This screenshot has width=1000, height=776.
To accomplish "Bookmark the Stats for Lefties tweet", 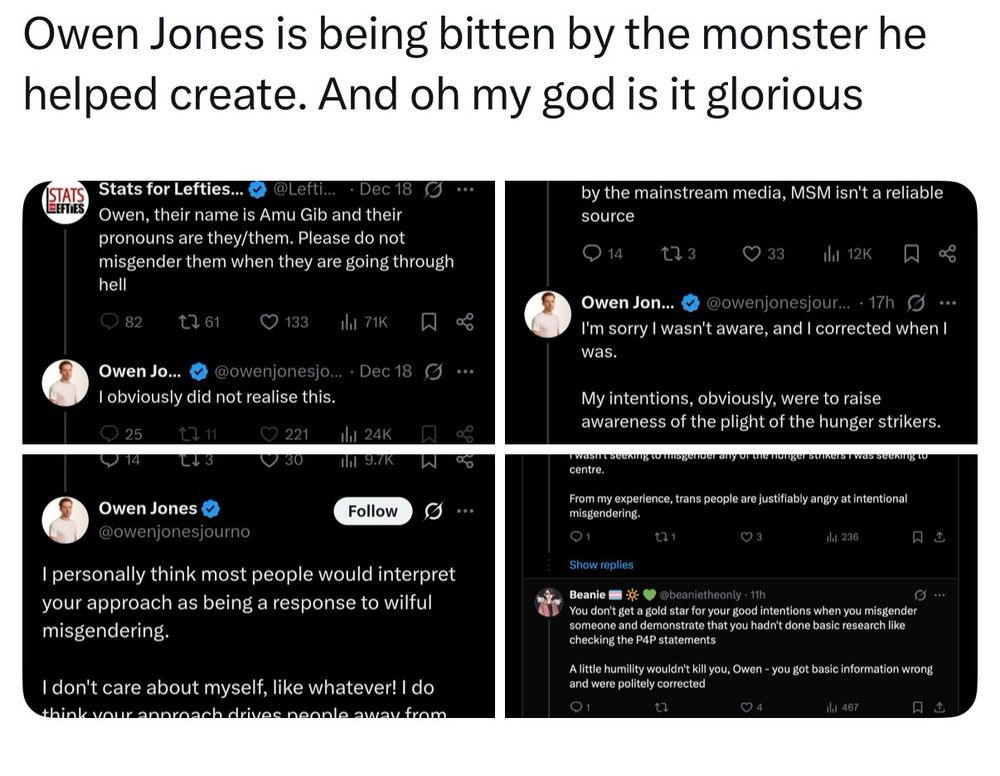I will pos(428,322).
